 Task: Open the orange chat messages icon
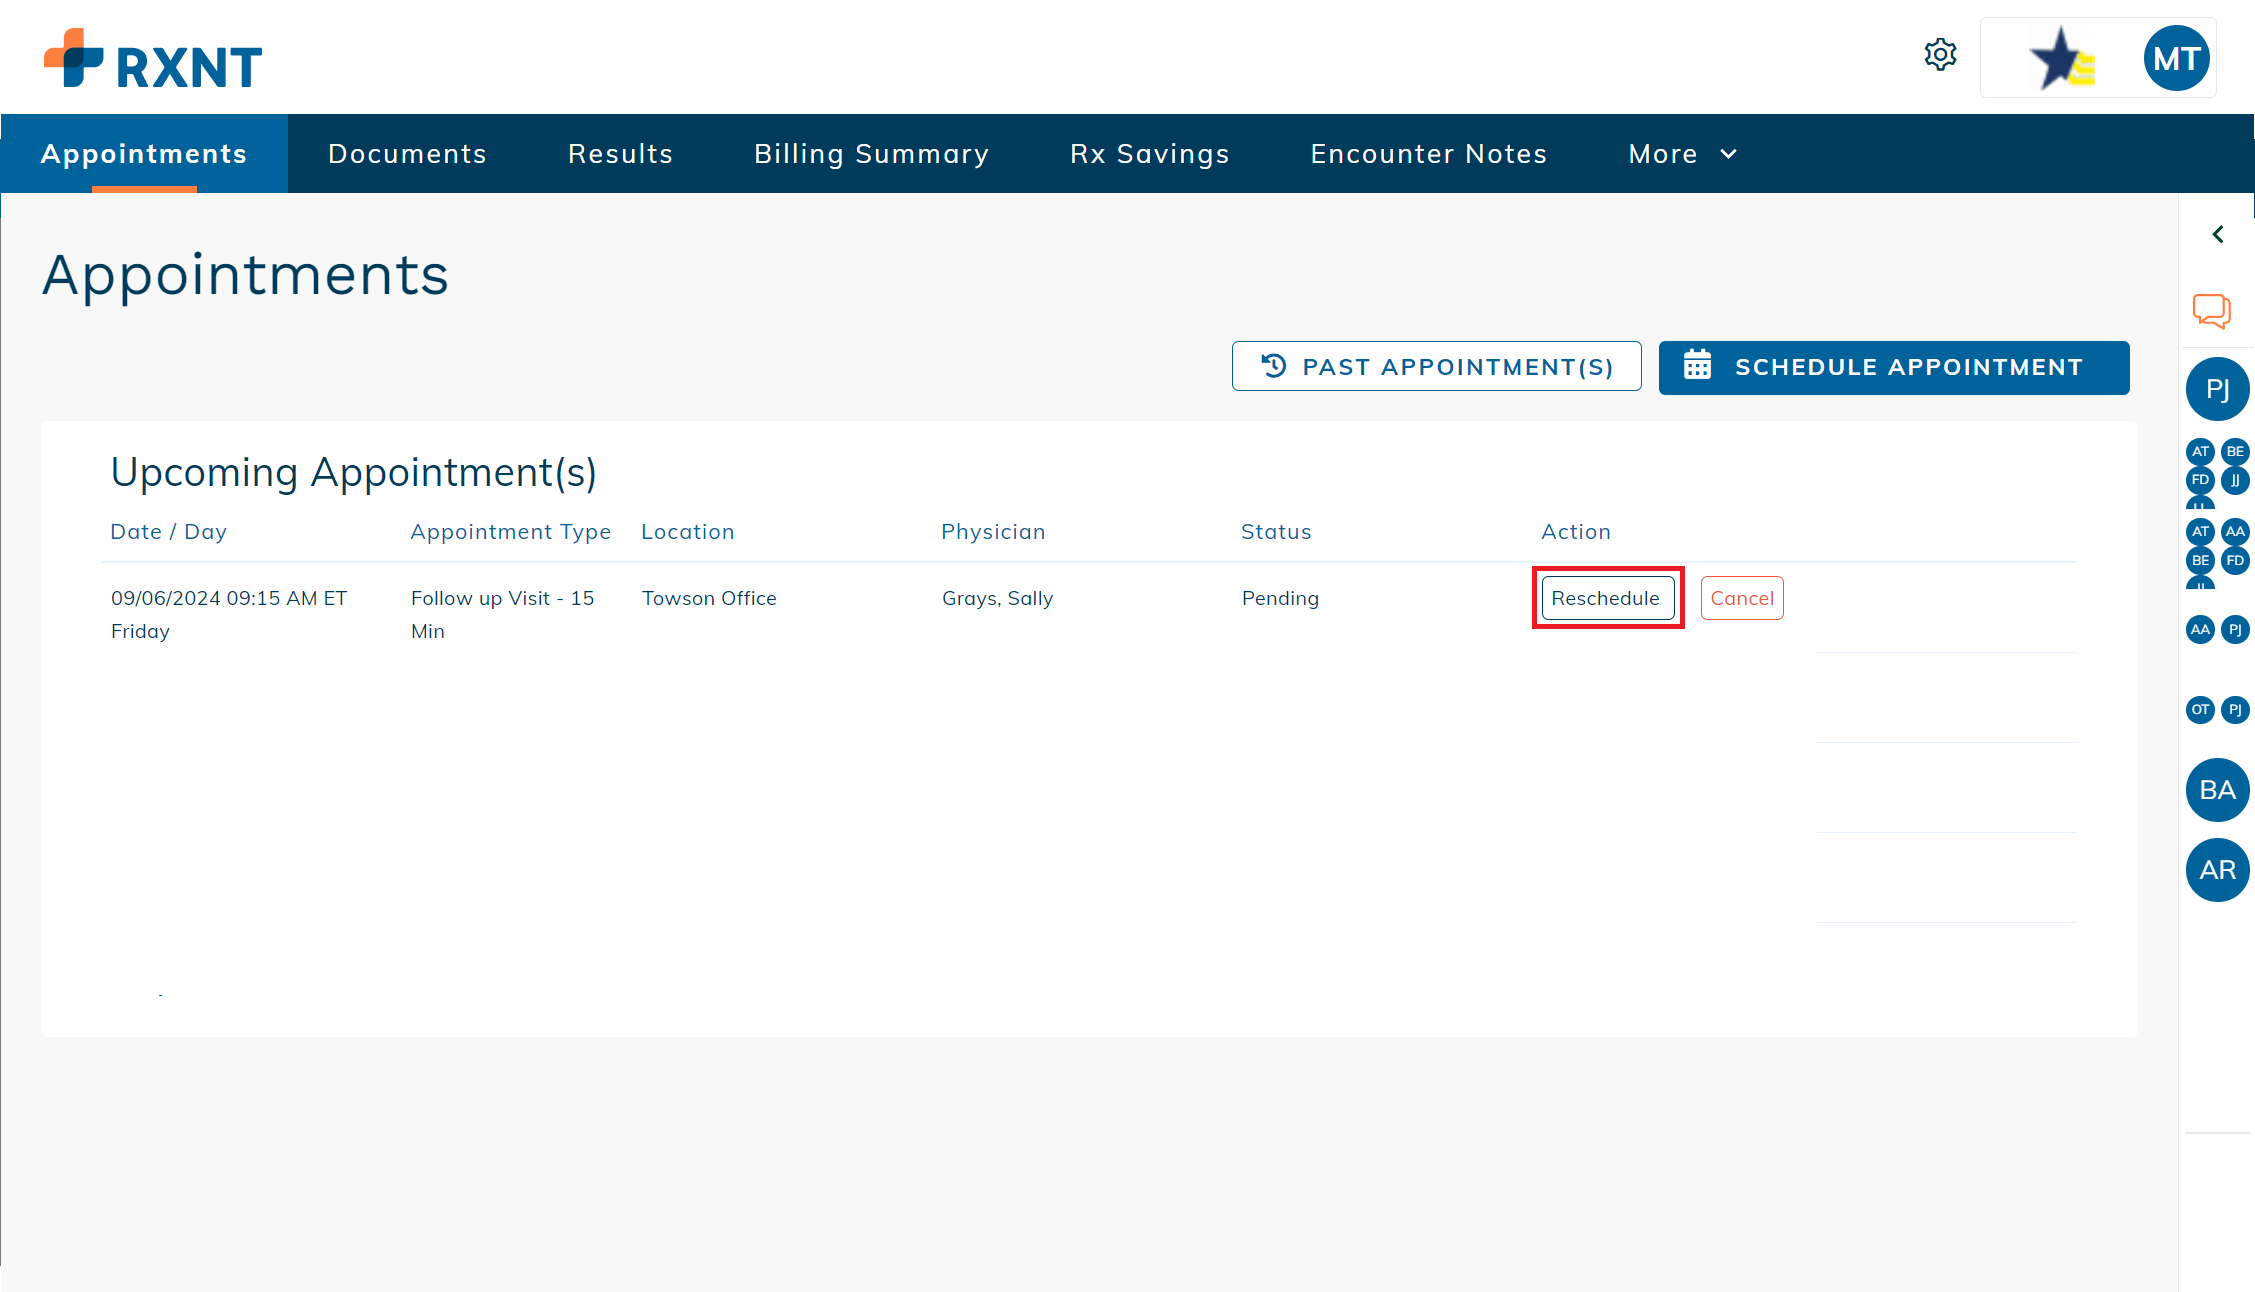(x=2212, y=310)
